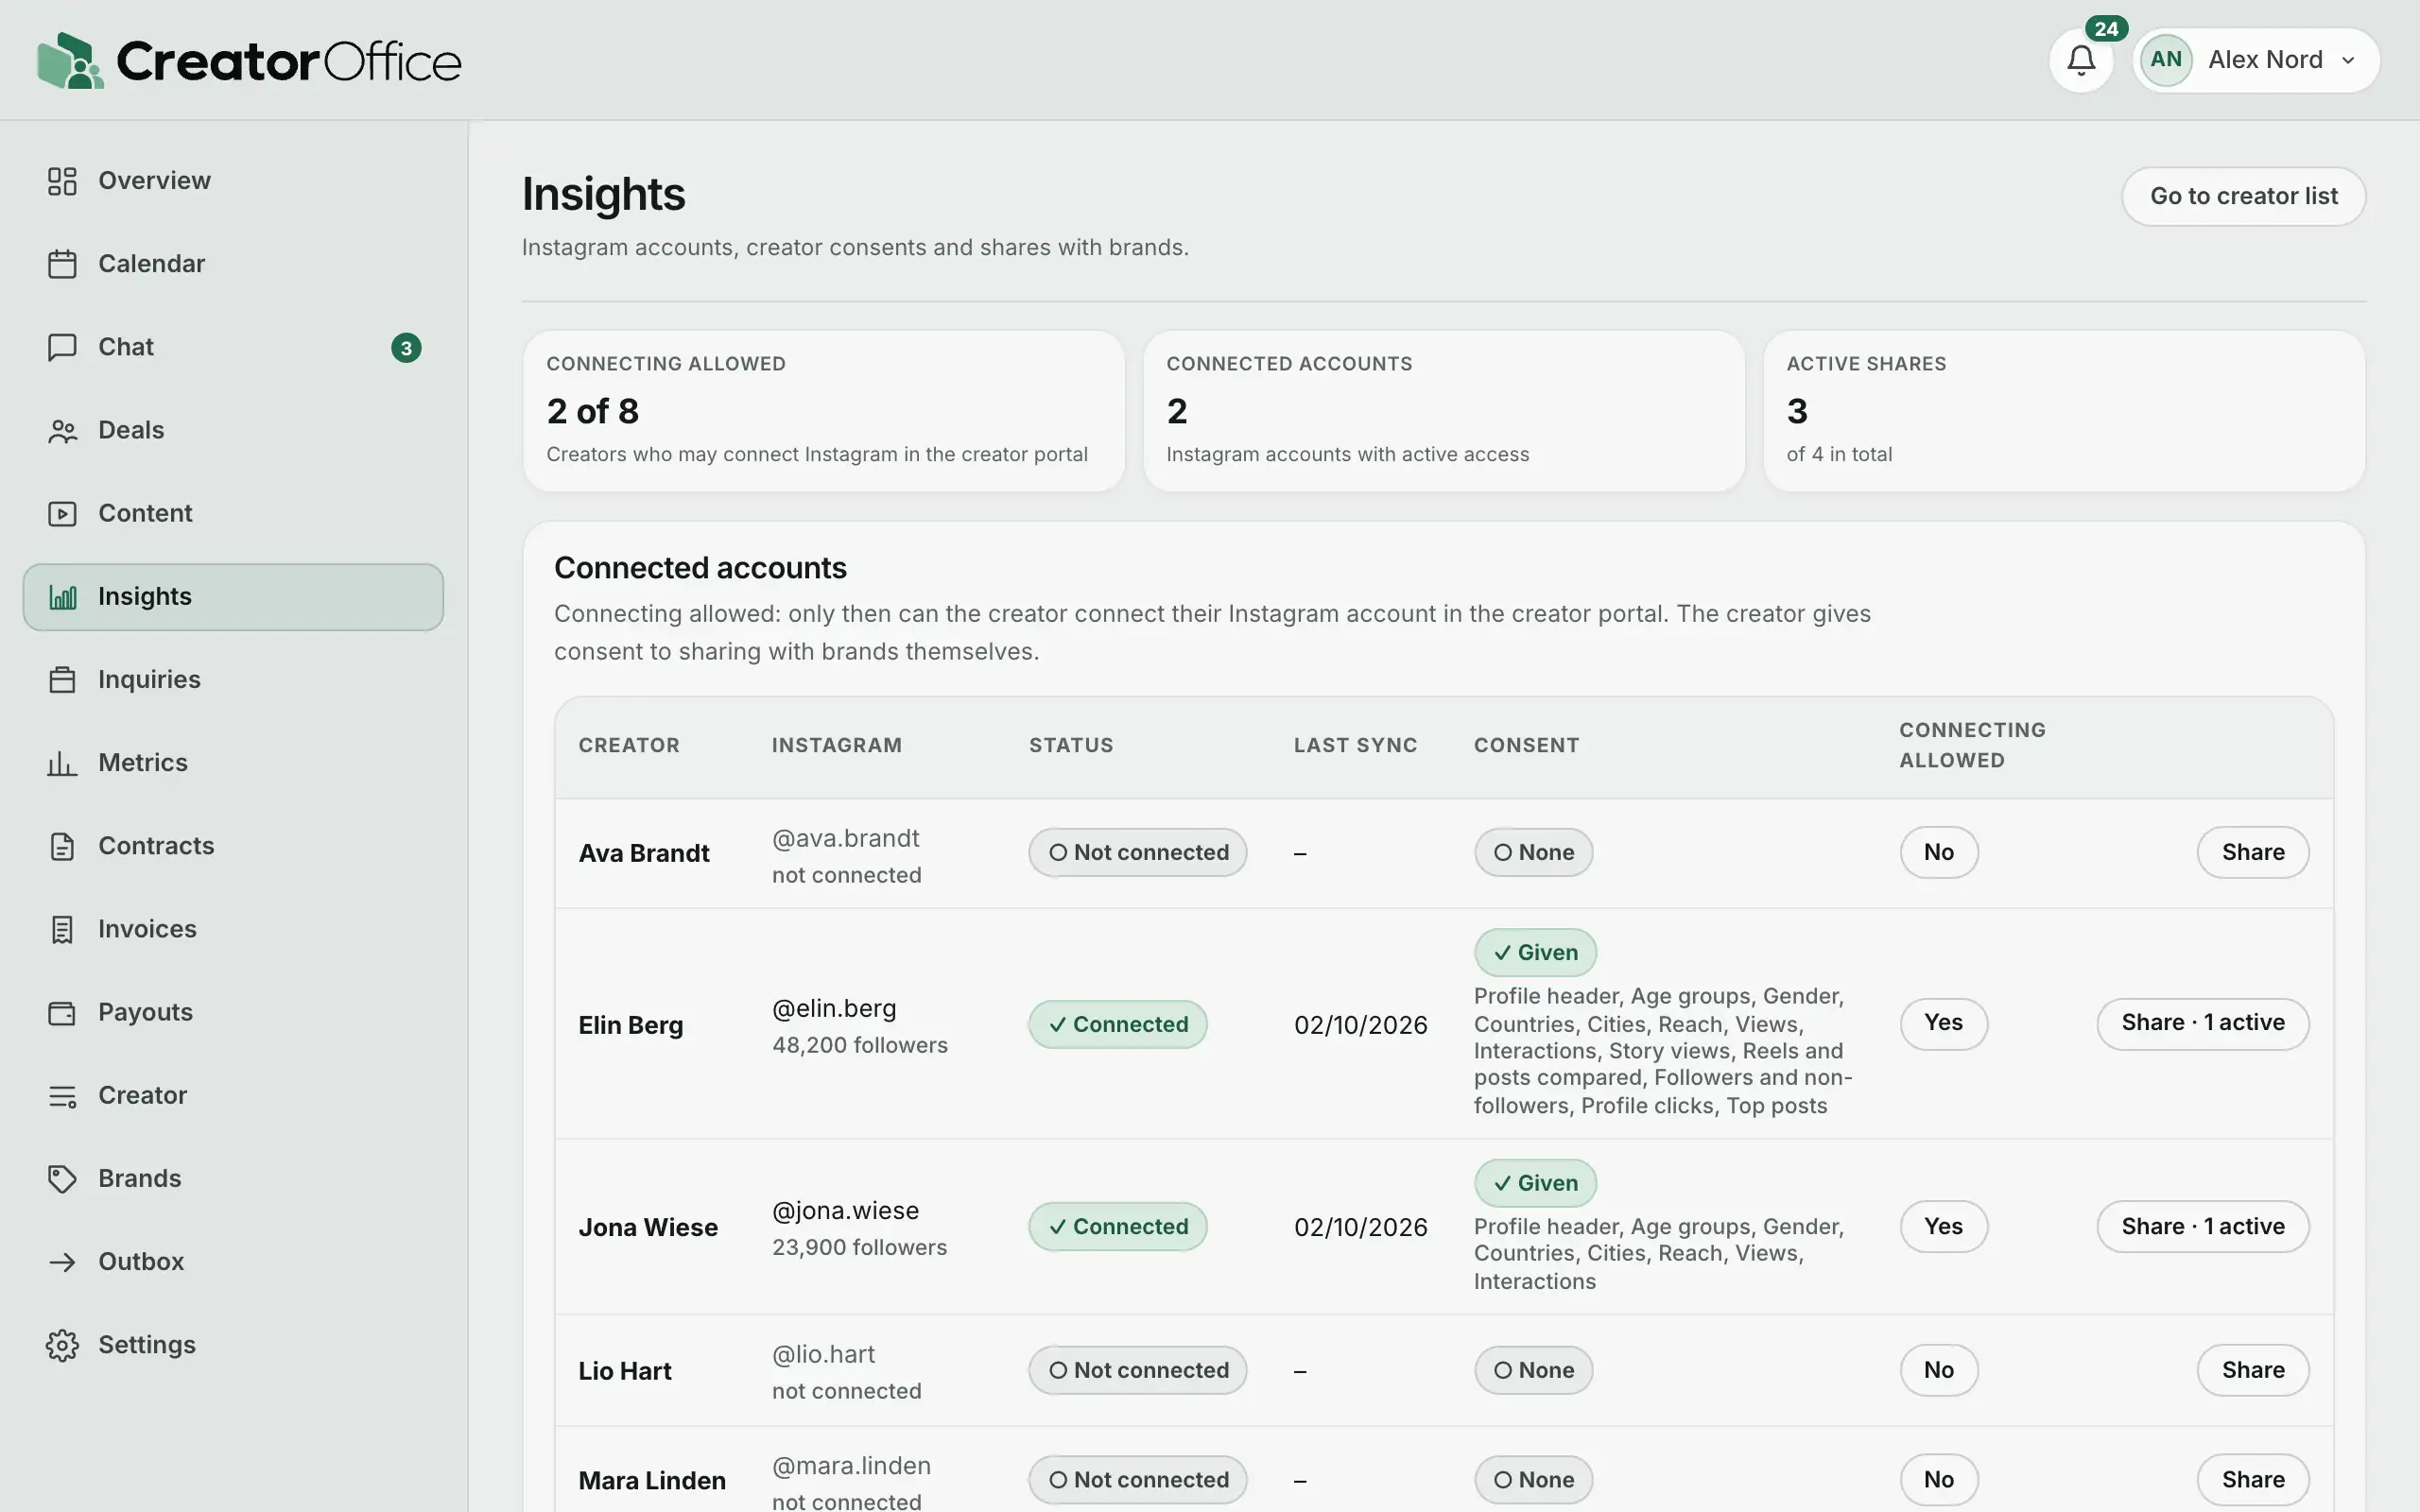This screenshot has height=1512, width=2420.
Task: Click Go to creator list button
Action: click(x=2243, y=196)
